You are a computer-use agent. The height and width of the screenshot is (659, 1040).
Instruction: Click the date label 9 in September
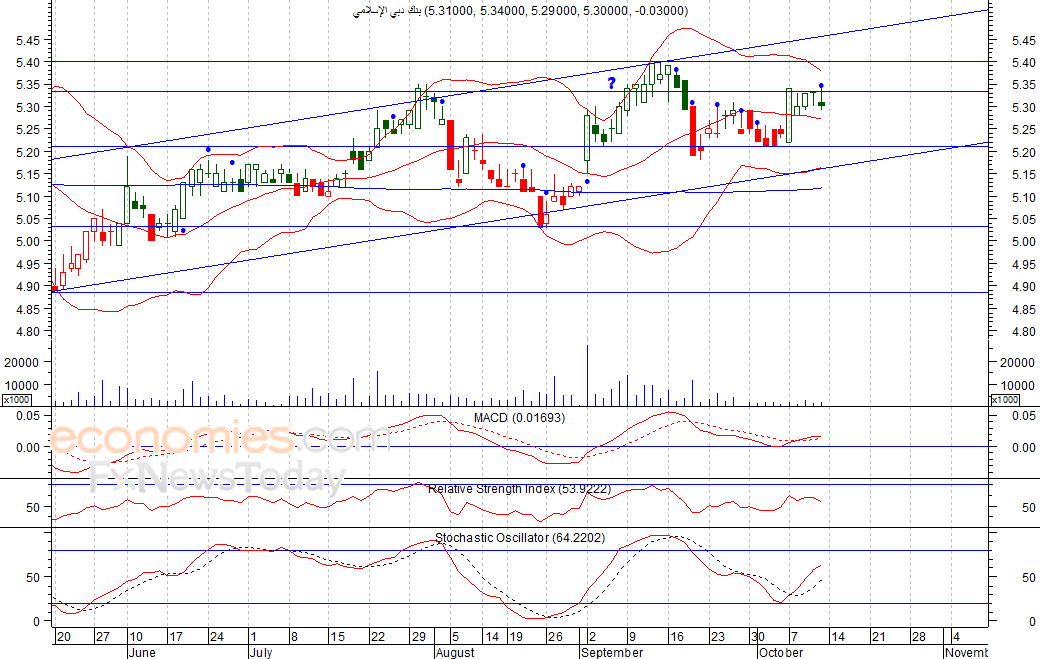631,637
